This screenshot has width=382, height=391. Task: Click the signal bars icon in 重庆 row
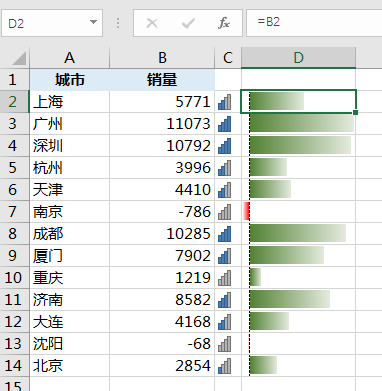click(x=224, y=278)
